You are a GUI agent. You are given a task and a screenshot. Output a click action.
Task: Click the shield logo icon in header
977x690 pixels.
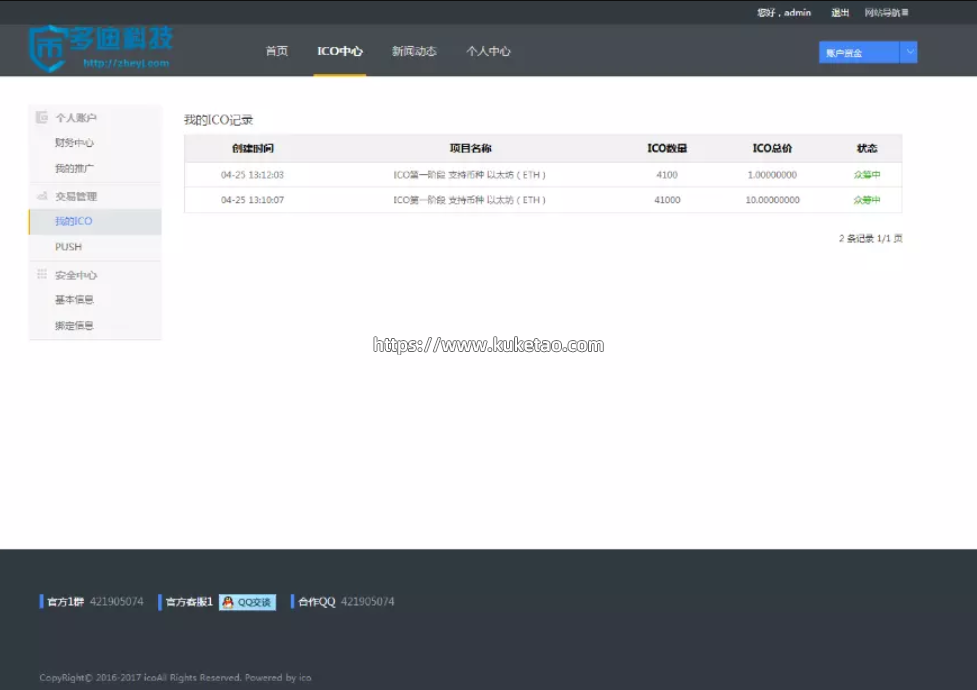pos(47,50)
